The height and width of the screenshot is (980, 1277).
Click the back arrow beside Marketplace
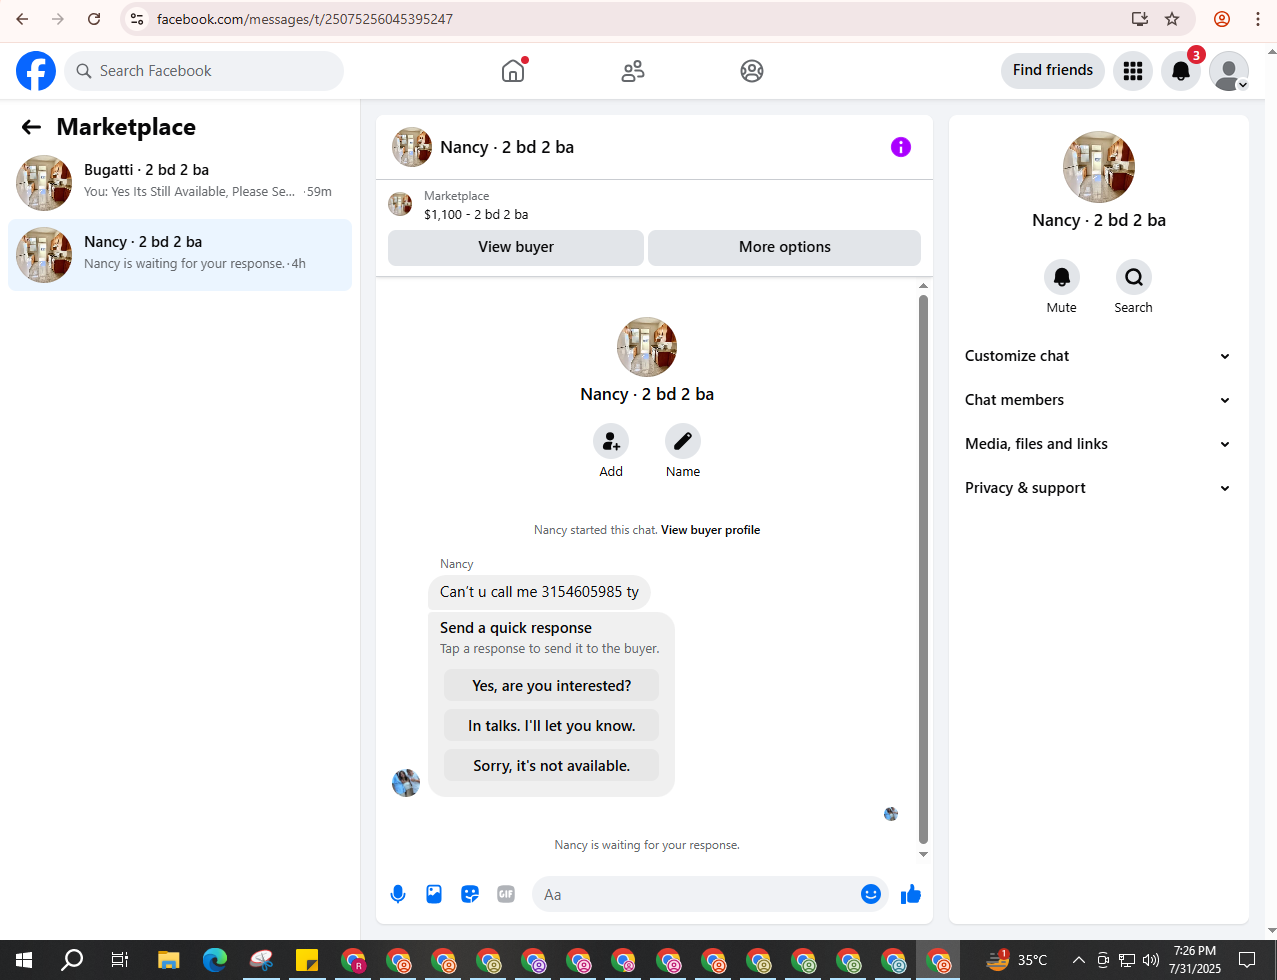pos(31,127)
